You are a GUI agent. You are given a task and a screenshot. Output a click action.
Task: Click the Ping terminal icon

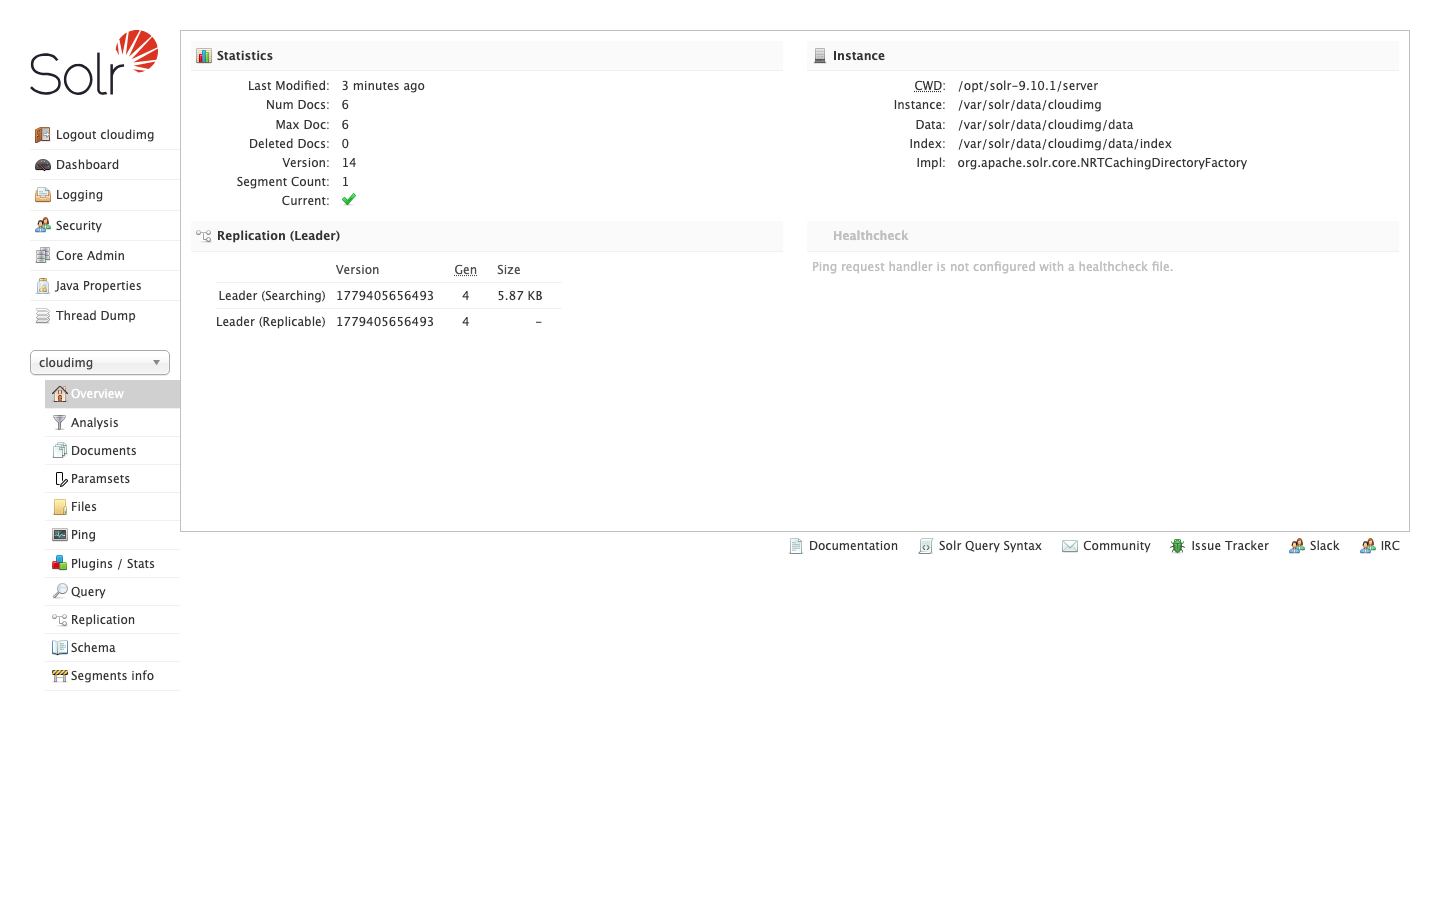click(60, 535)
